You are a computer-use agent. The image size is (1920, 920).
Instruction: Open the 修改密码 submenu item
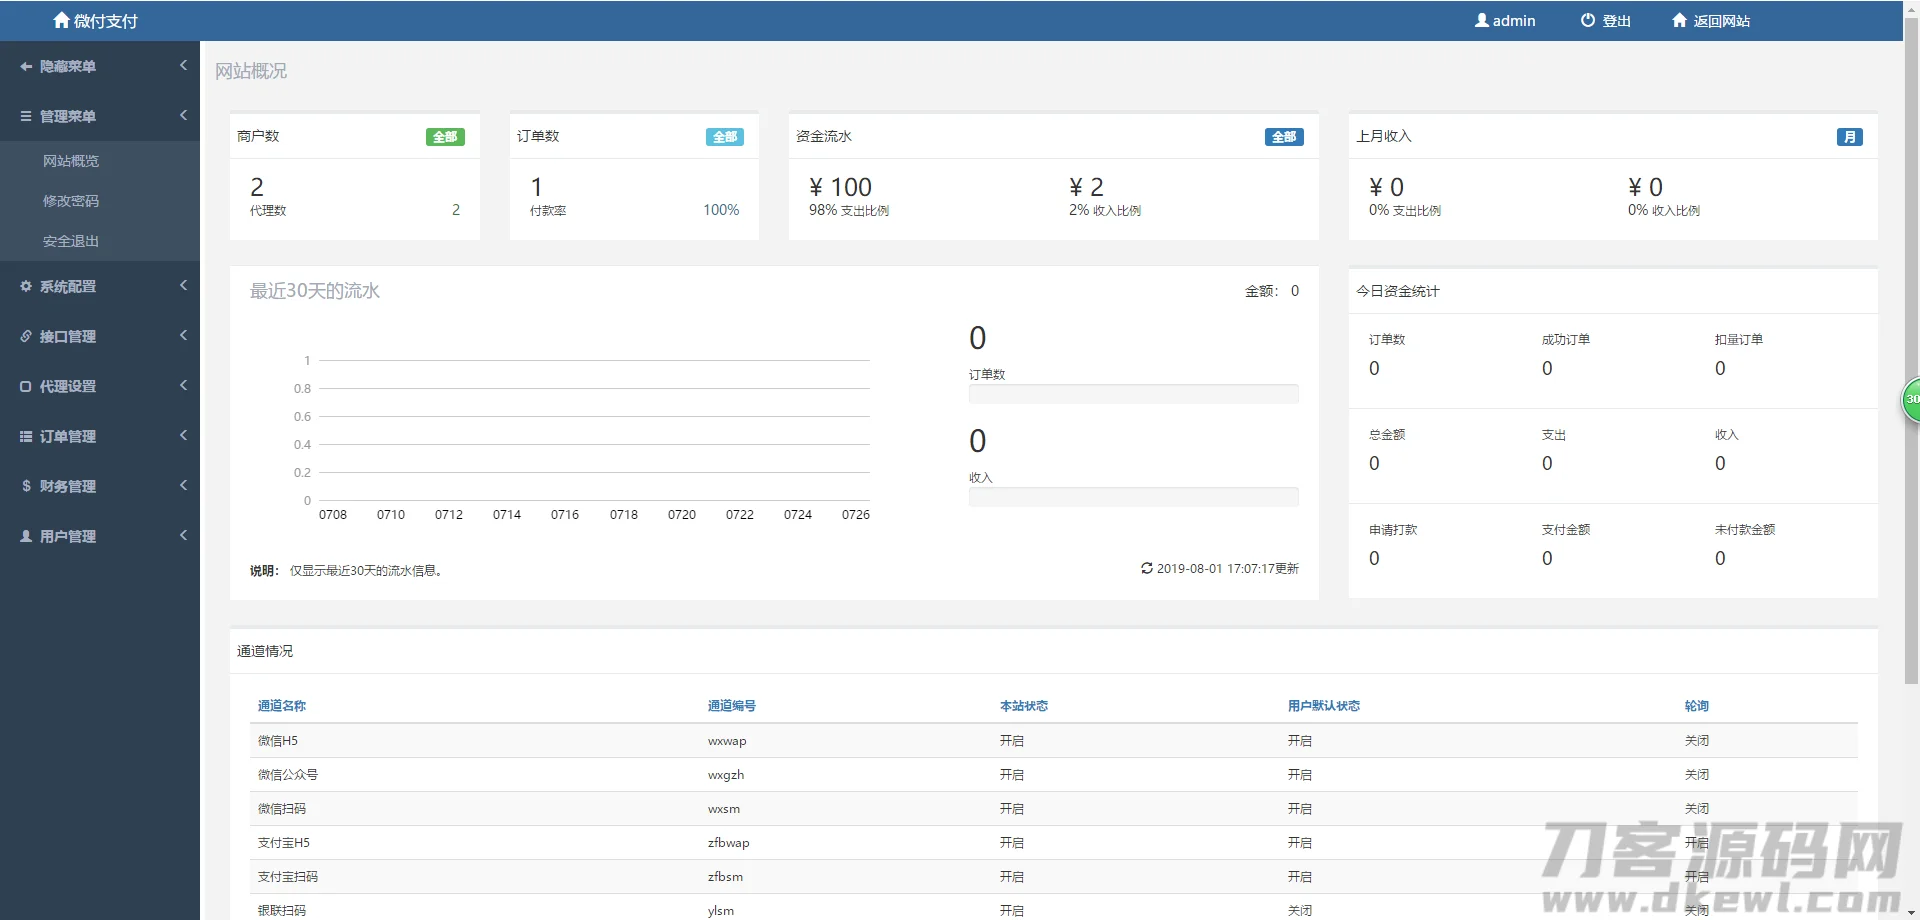click(71, 201)
